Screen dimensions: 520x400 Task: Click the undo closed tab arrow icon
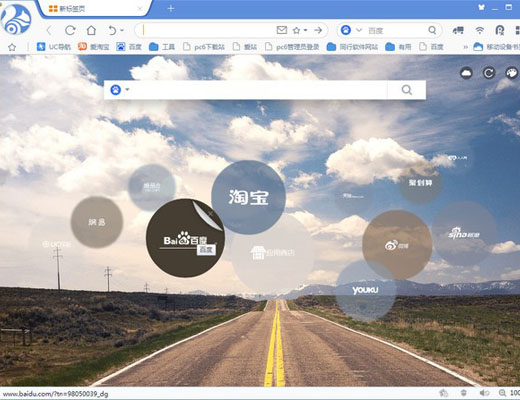[112, 30]
